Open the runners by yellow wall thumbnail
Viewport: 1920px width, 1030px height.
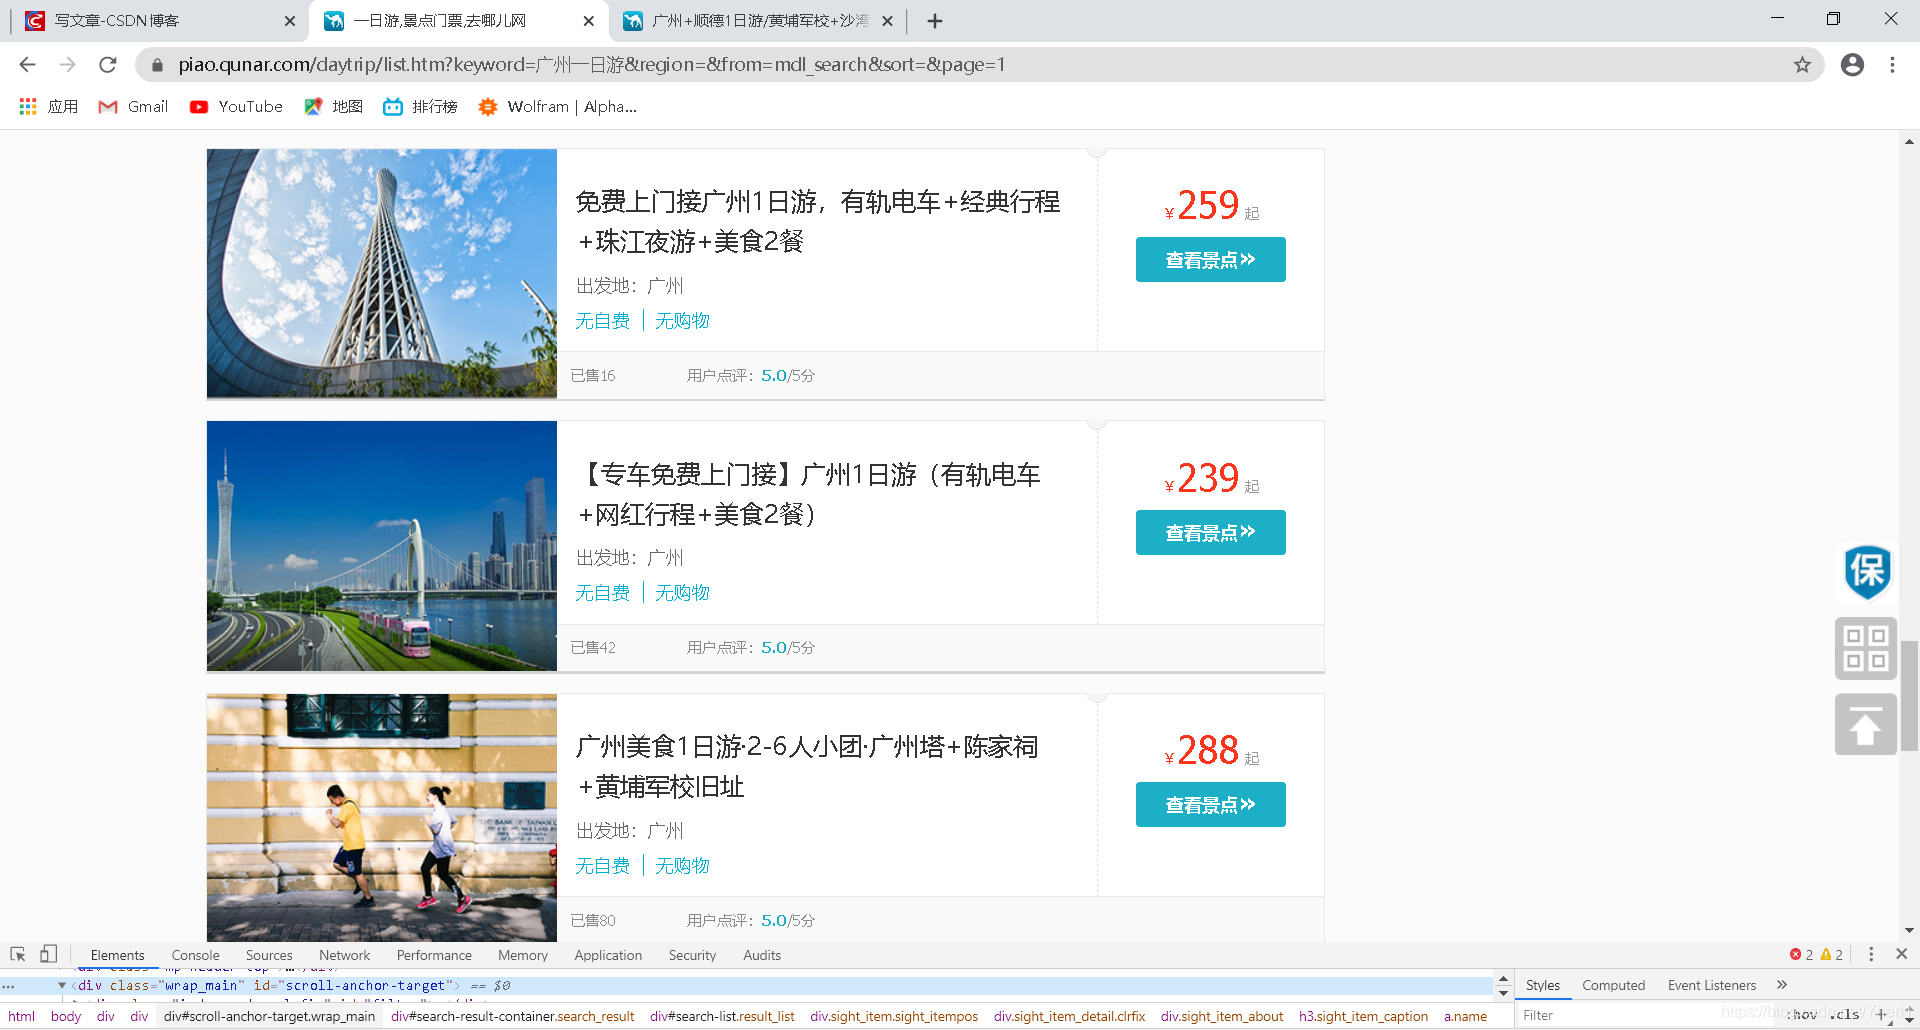382,817
